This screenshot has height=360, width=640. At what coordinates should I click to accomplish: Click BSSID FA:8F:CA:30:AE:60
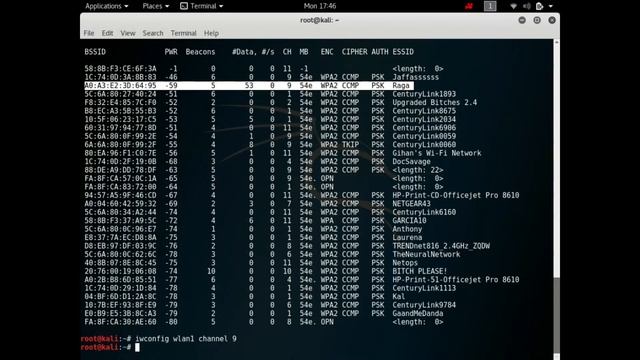tap(120, 322)
